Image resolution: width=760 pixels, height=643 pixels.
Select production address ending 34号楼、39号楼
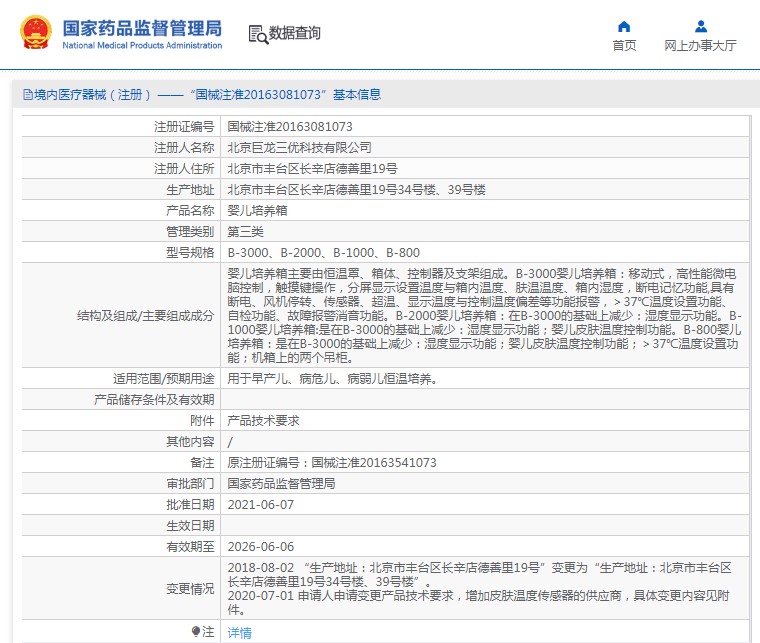pos(357,189)
